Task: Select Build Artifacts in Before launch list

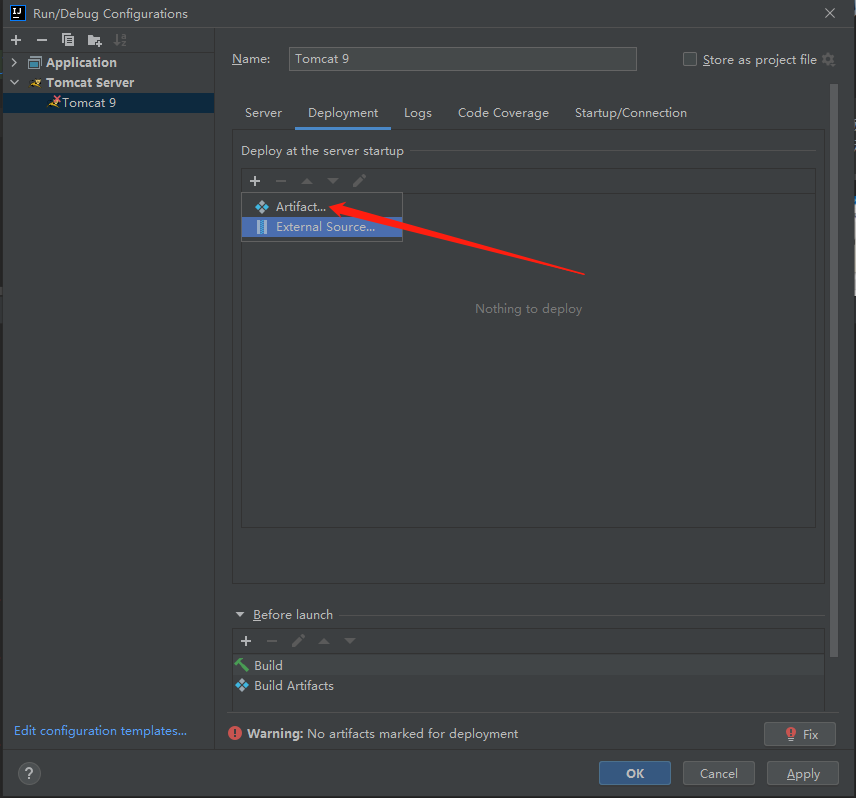Action: [x=528, y=686]
